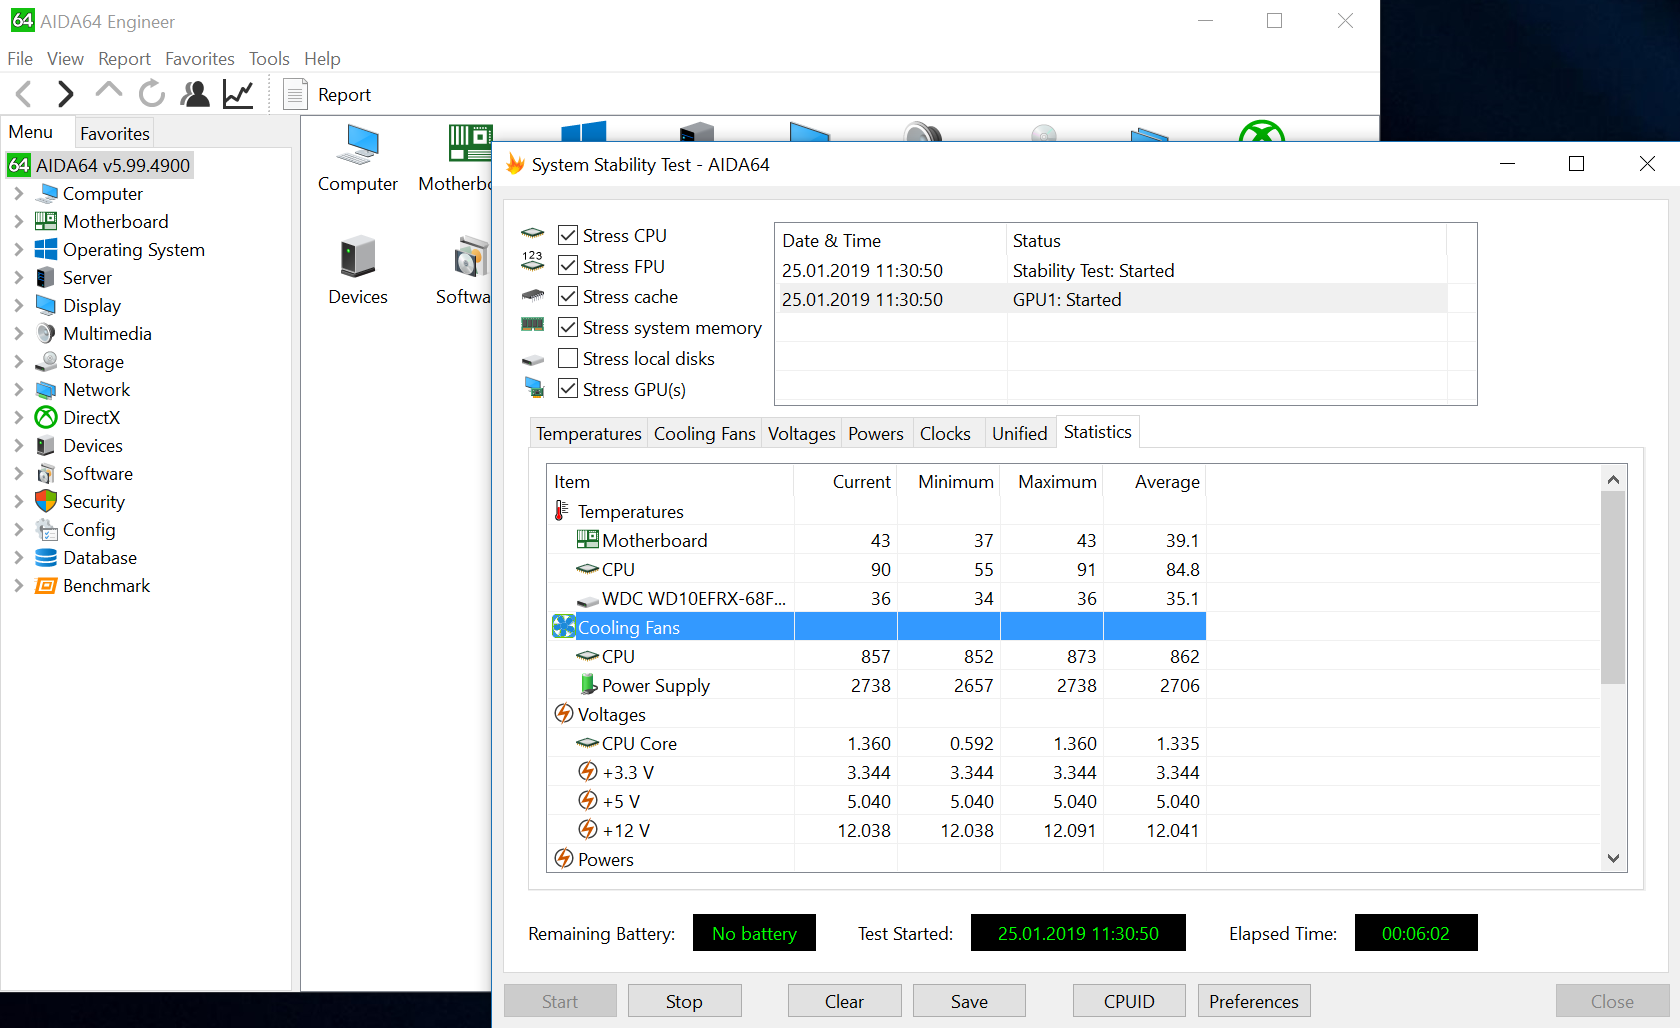Viewport: 1680px width, 1028px height.
Task: Open the Tools menu
Action: 269,59
